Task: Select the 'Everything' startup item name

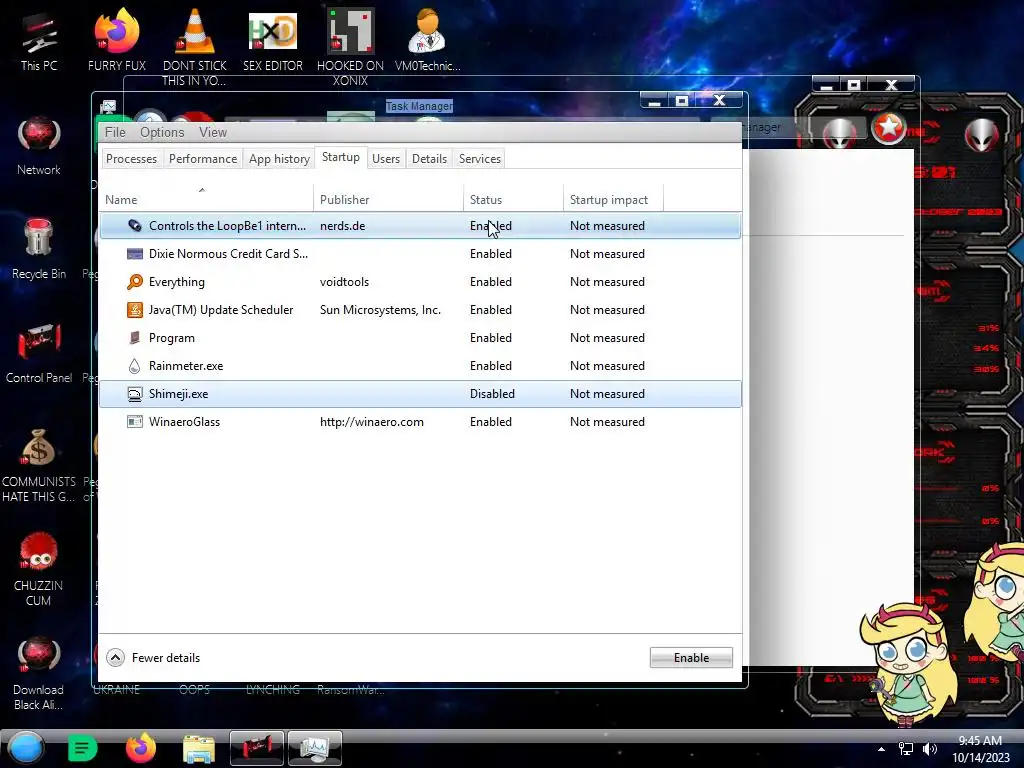Action: point(176,281)
